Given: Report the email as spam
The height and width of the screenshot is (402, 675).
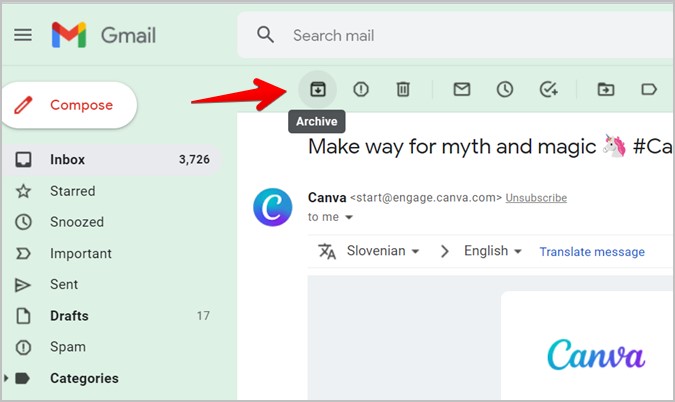Looking at the screenshot, I should [x=361, y=90].
